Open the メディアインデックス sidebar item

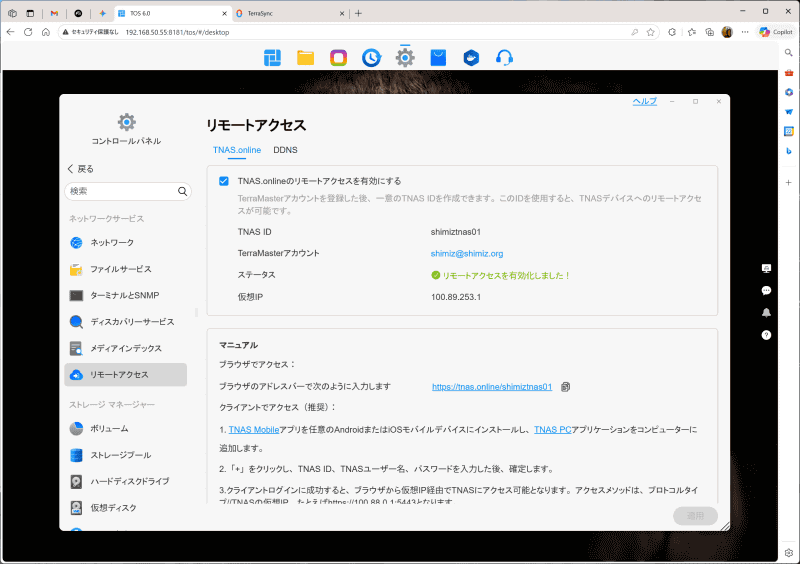coord(126,349)
